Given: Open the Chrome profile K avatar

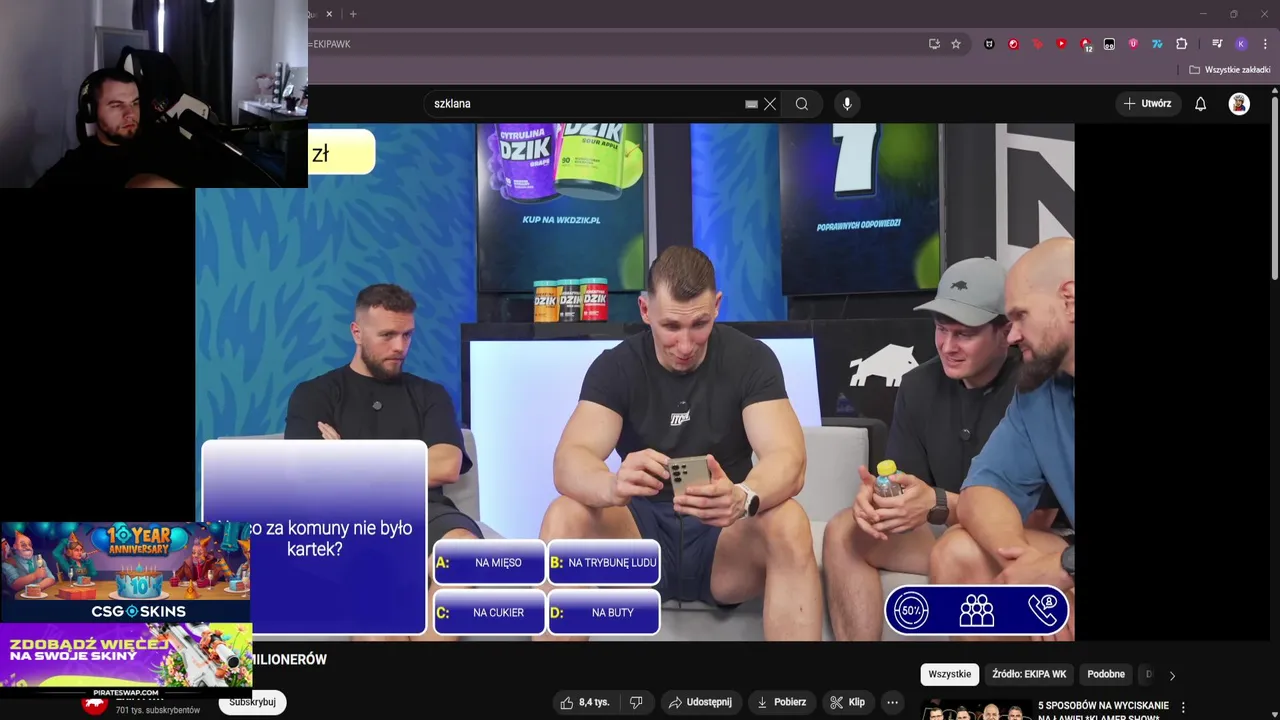Looking at the screenshot, I should [1241, 44].
